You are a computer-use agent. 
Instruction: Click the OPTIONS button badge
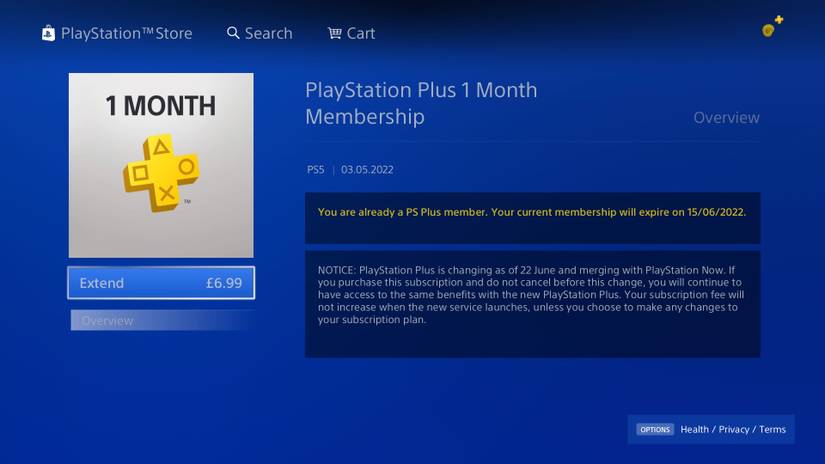click(655, 429)
